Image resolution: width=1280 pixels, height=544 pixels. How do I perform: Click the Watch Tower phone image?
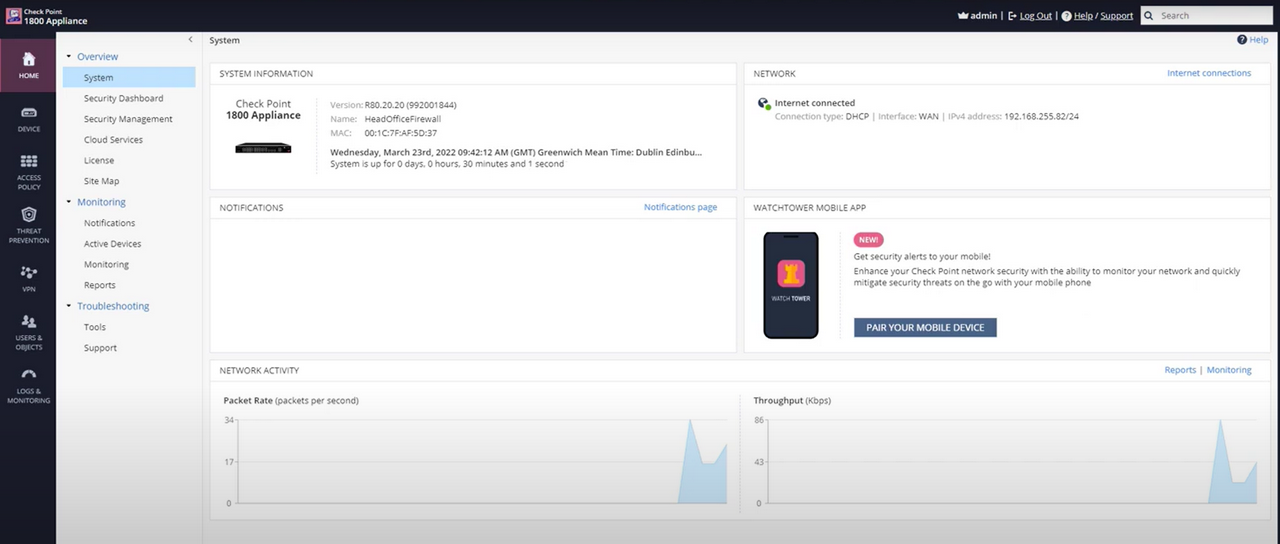pos(791,285)
